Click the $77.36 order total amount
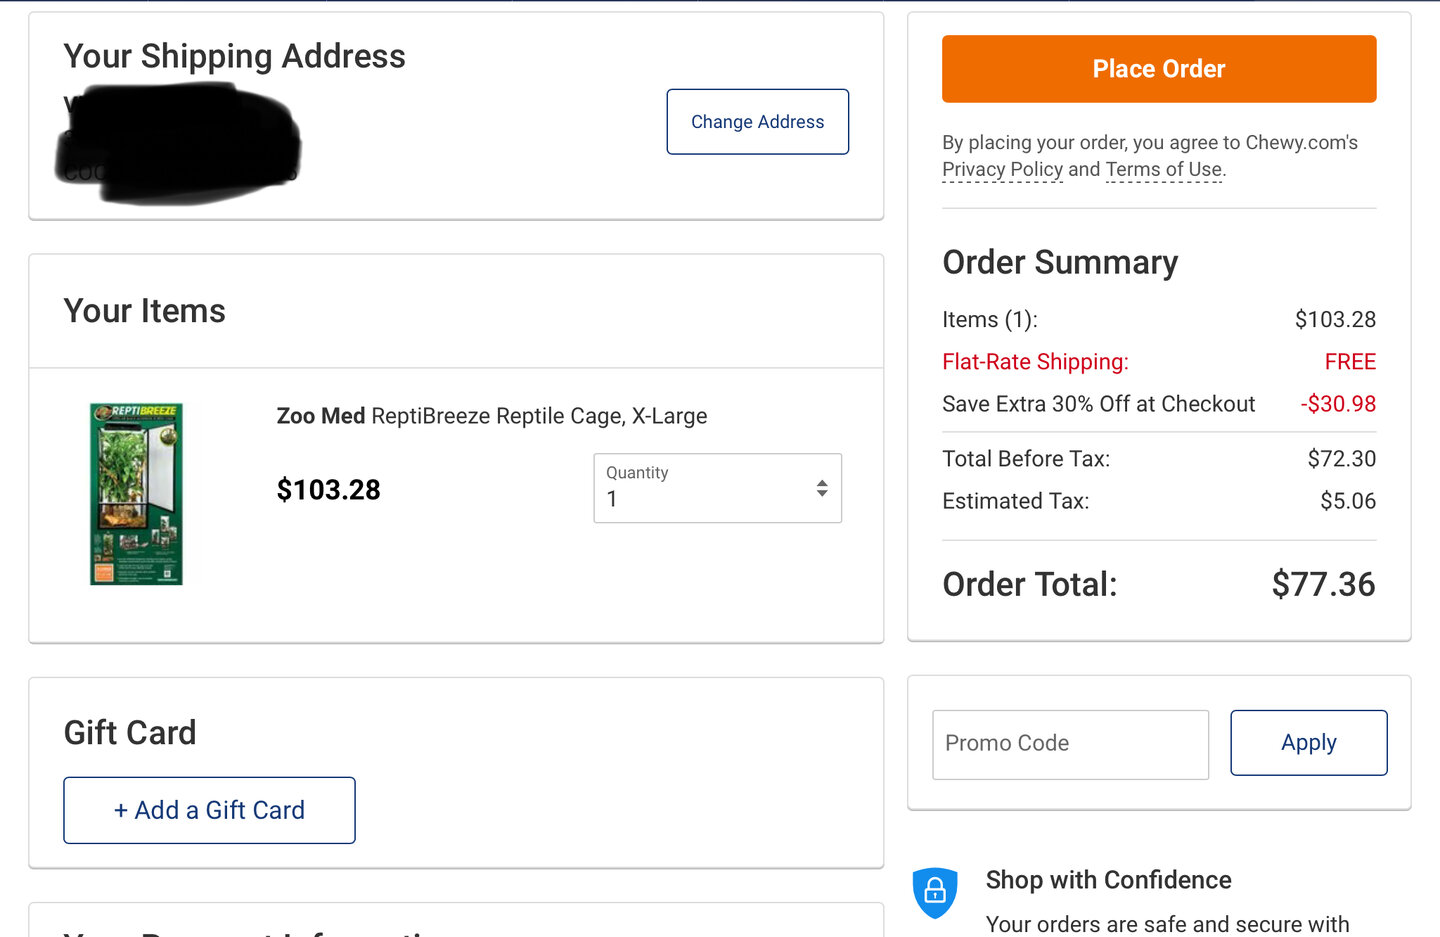Screen dimensions: 1440x937 coord(1323,584)
